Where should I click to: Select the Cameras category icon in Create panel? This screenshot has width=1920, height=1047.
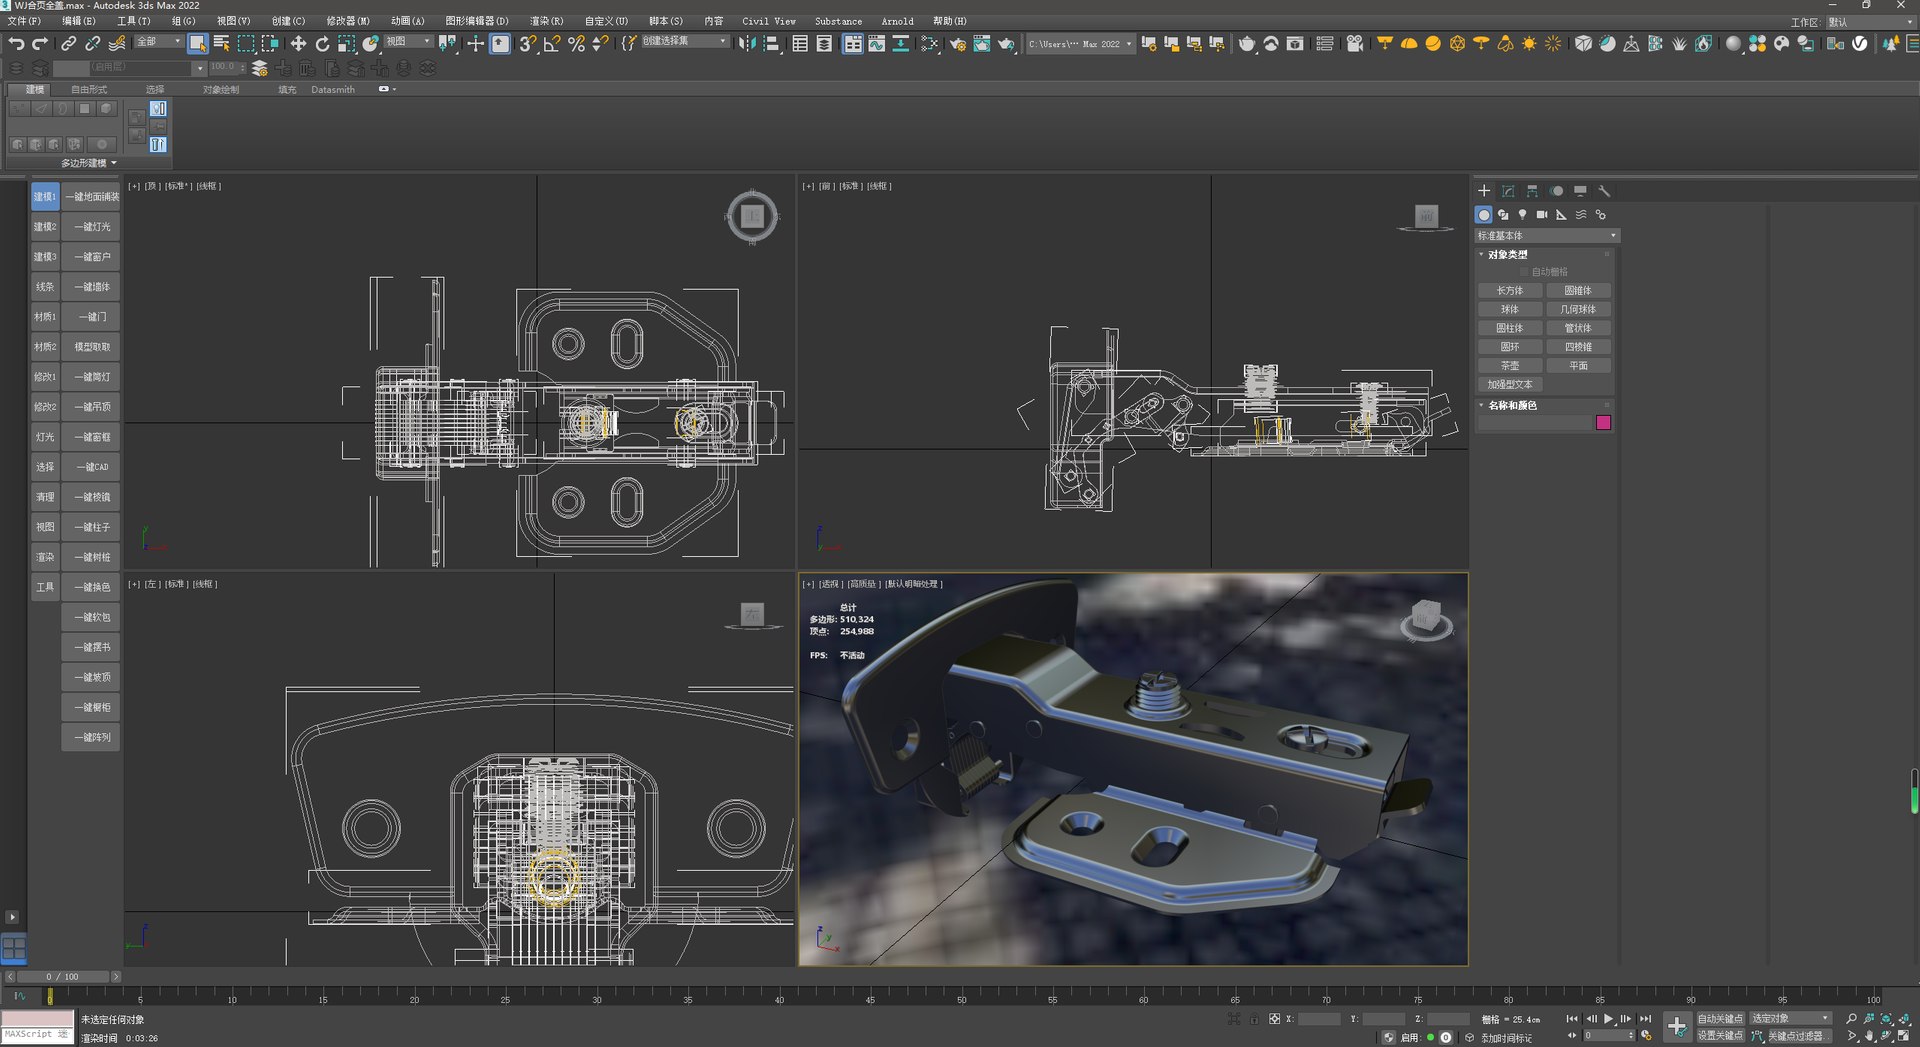click(x=1542, y=215)
